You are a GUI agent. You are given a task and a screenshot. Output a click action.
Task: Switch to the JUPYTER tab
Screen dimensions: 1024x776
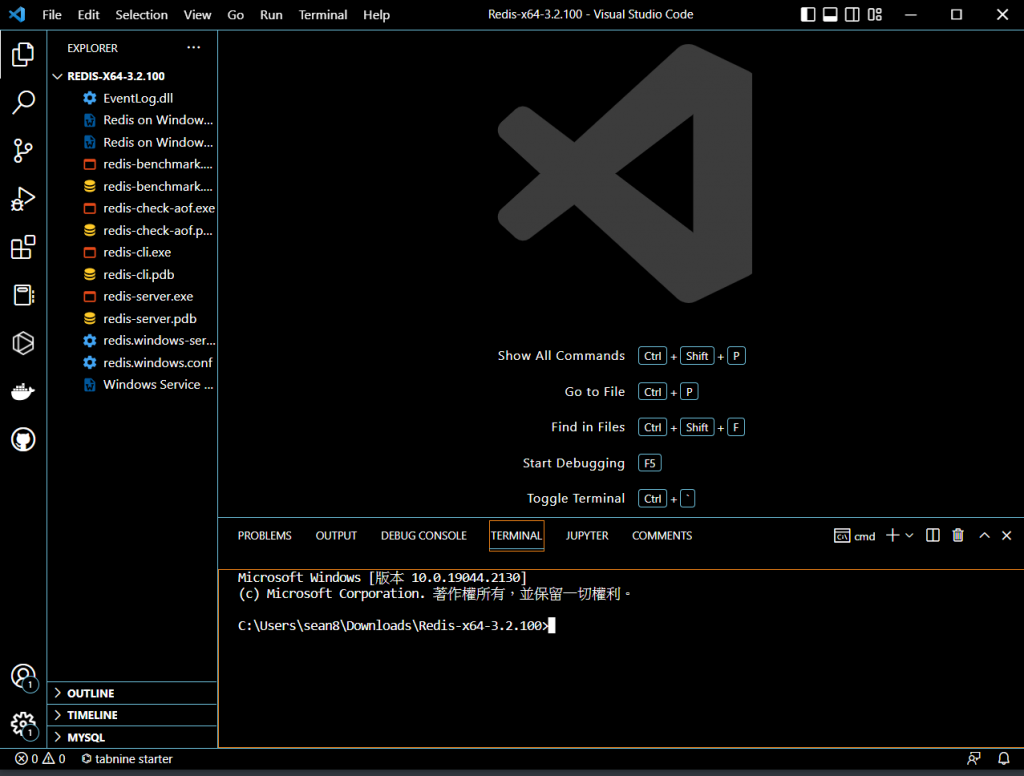[x=587, y=536]
